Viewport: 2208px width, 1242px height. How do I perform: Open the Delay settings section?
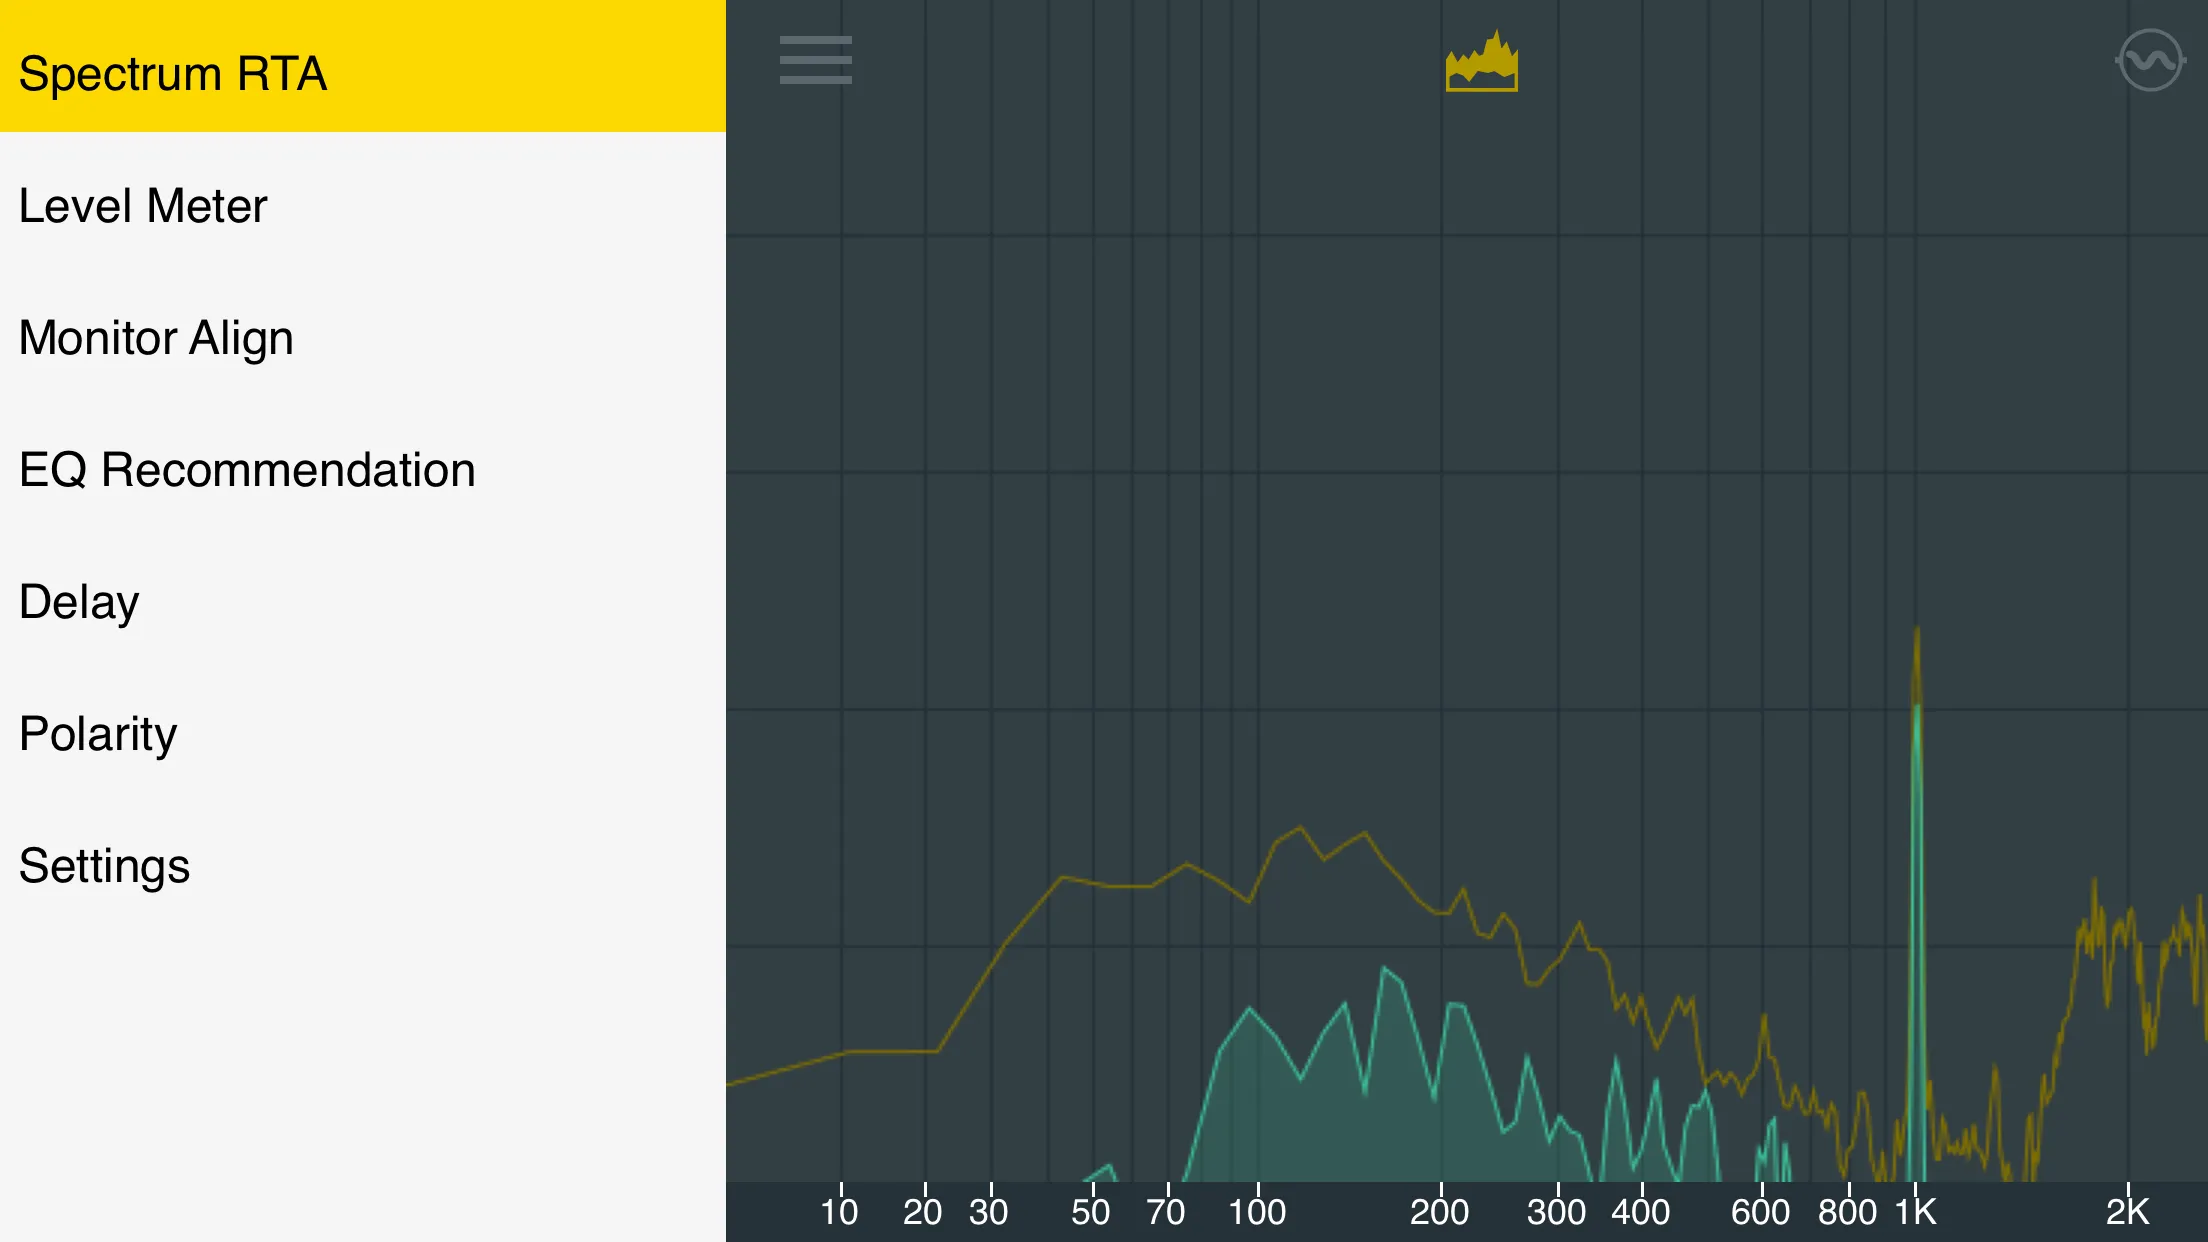coord(79,601)
